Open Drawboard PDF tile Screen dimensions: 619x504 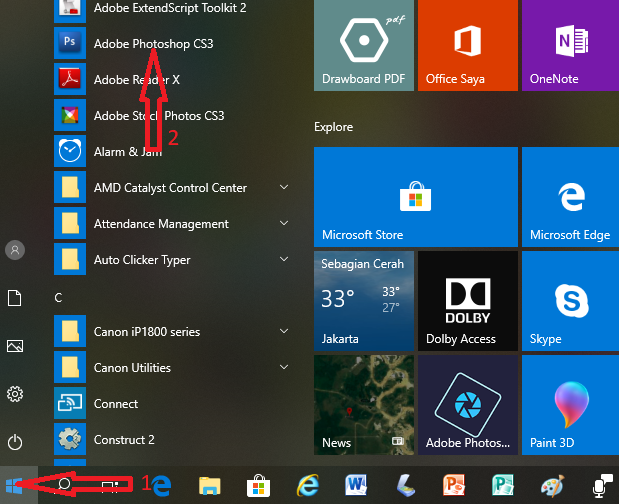(364, 45)
